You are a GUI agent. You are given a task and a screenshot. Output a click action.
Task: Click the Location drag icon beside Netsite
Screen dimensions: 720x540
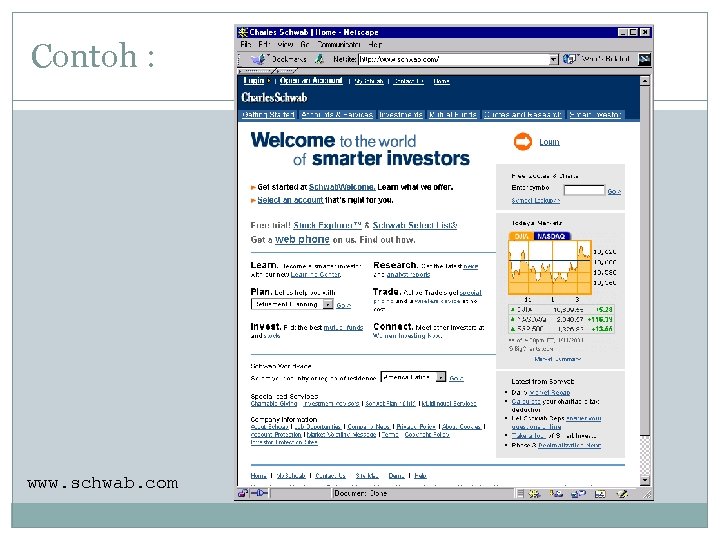click(320, 59)
